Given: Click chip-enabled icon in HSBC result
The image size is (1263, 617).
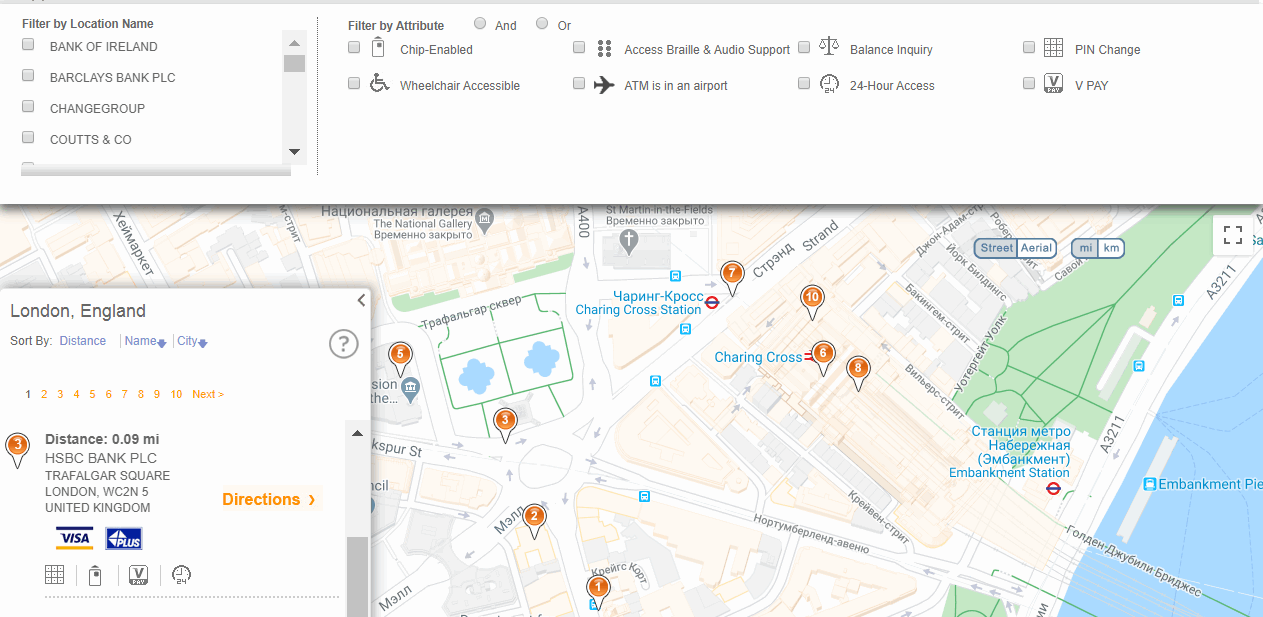Looking at the screenshot, I should (x=95, y=575).
